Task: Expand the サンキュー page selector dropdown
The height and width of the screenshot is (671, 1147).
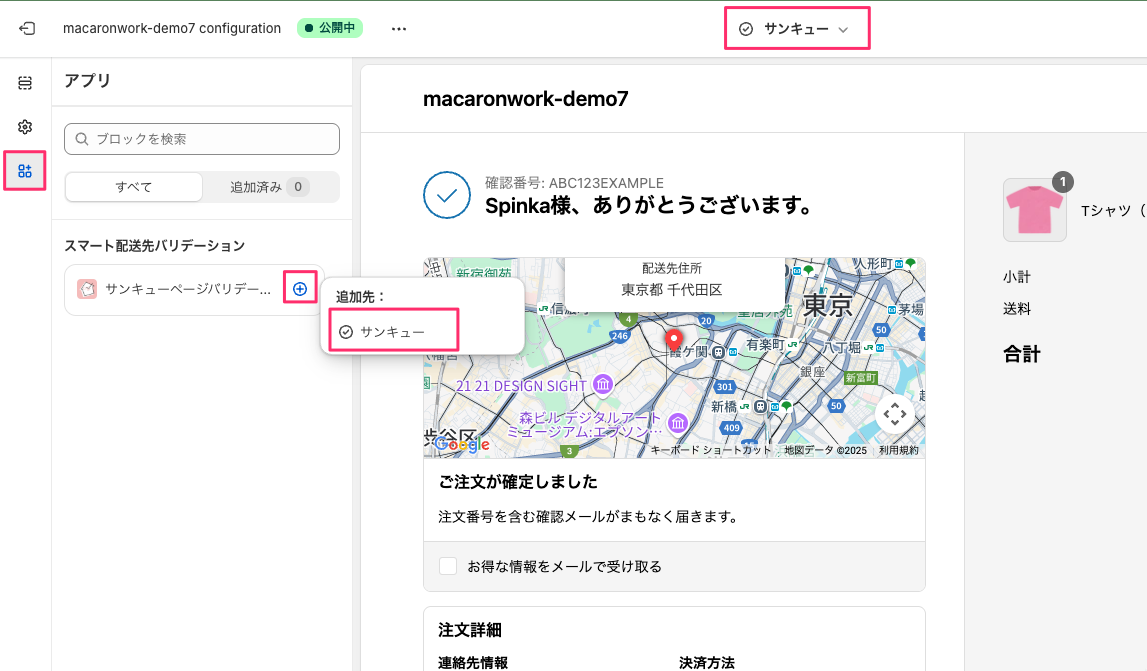Action: pos(797,29)
